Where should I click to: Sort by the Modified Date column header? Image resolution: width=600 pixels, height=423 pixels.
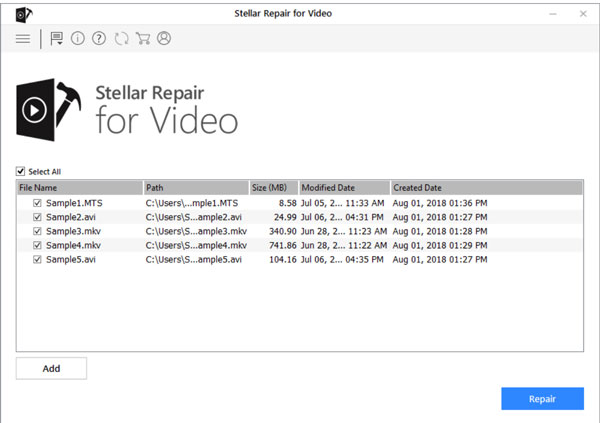(343, 187)
